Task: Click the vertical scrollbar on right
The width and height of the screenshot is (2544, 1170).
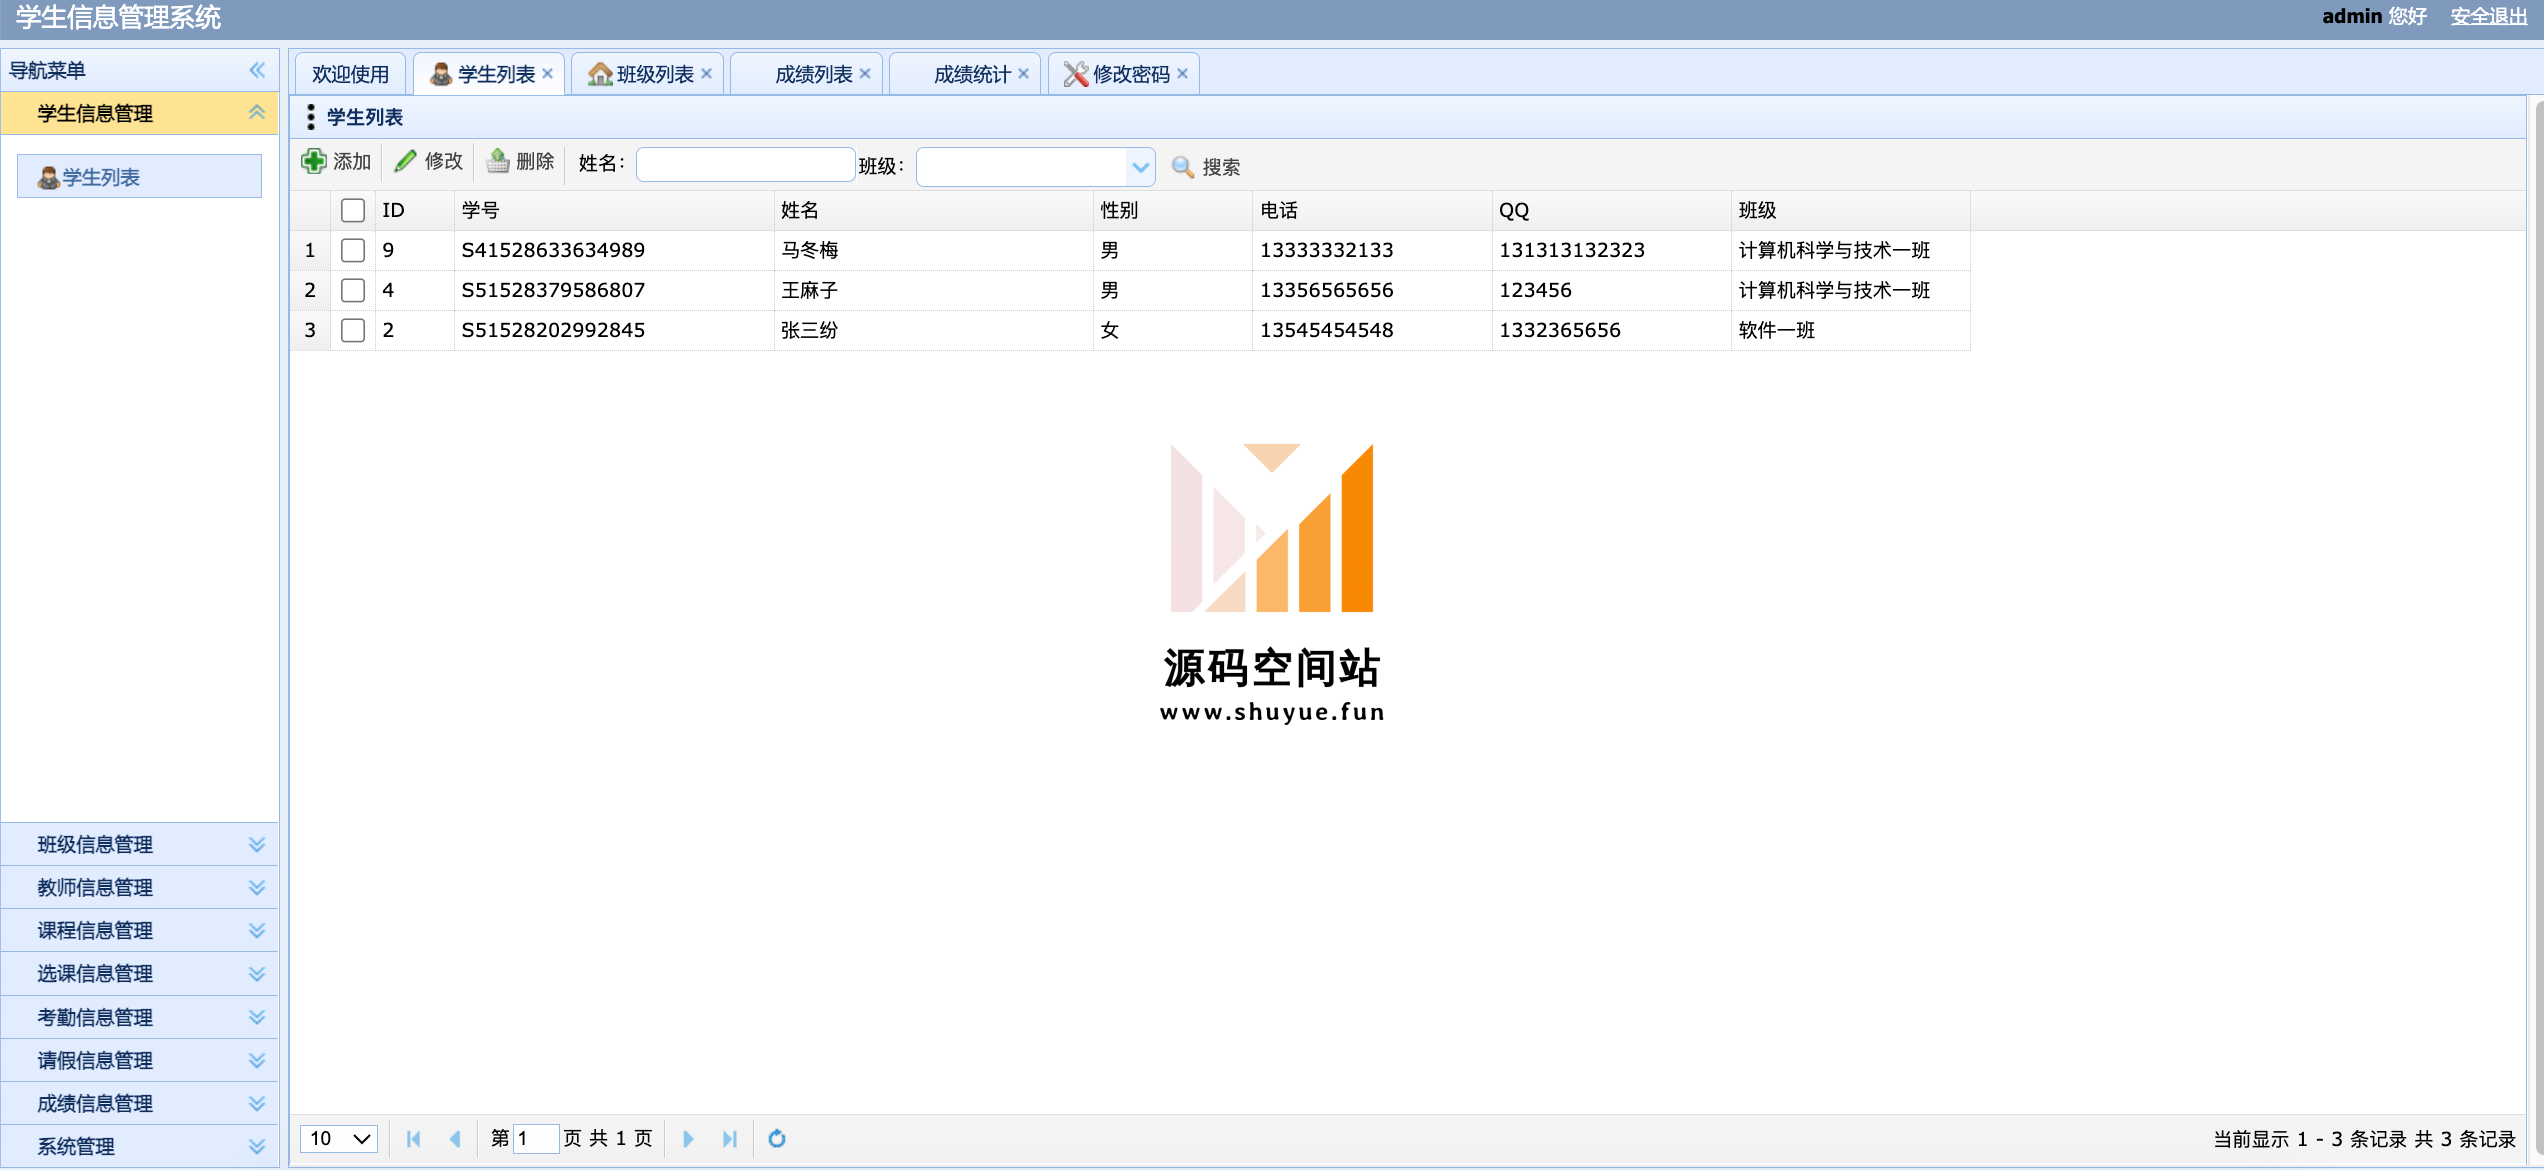Action: pyautogui.click(x=2538, y=630)
